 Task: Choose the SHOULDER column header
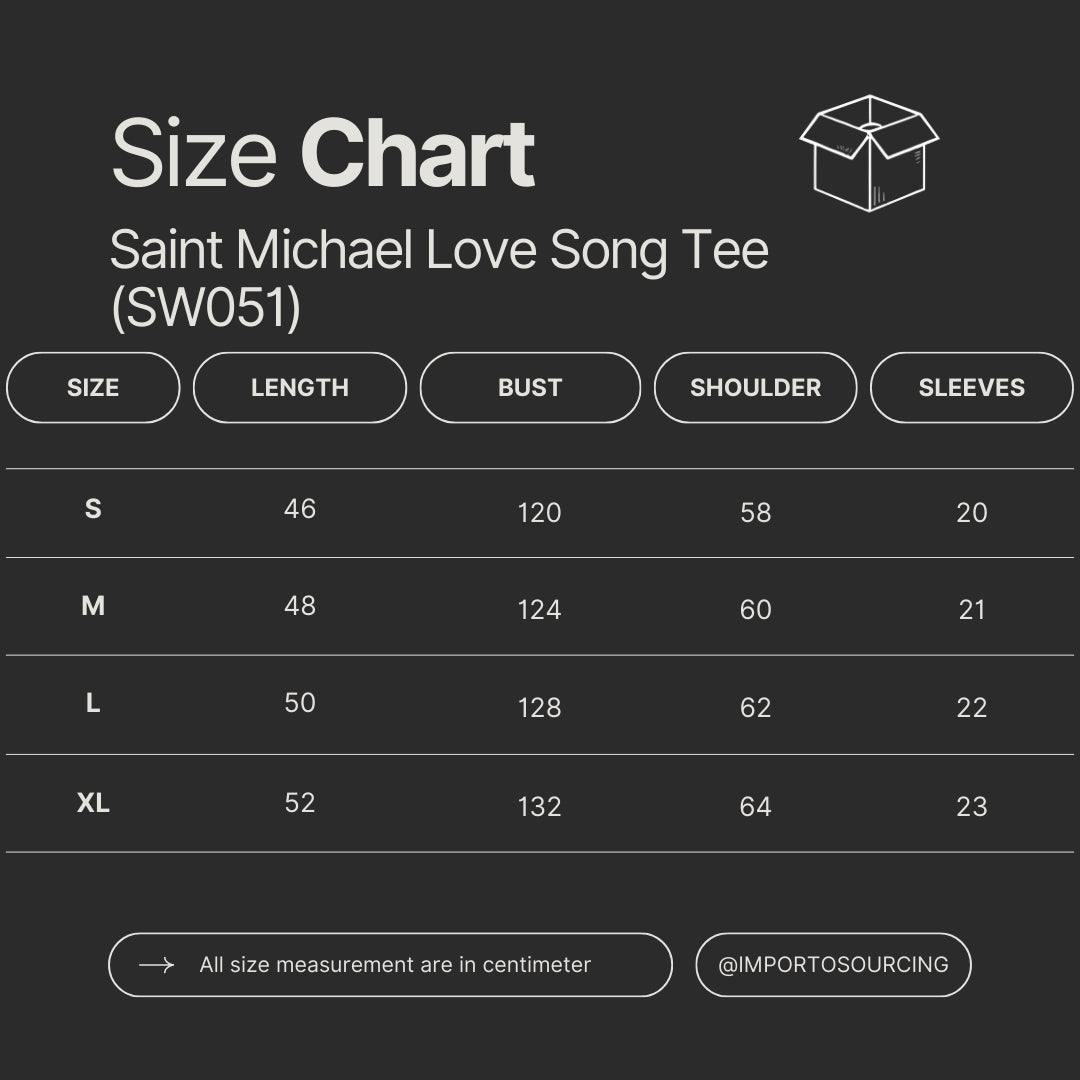pyautogui.click(x=755, y=388)
